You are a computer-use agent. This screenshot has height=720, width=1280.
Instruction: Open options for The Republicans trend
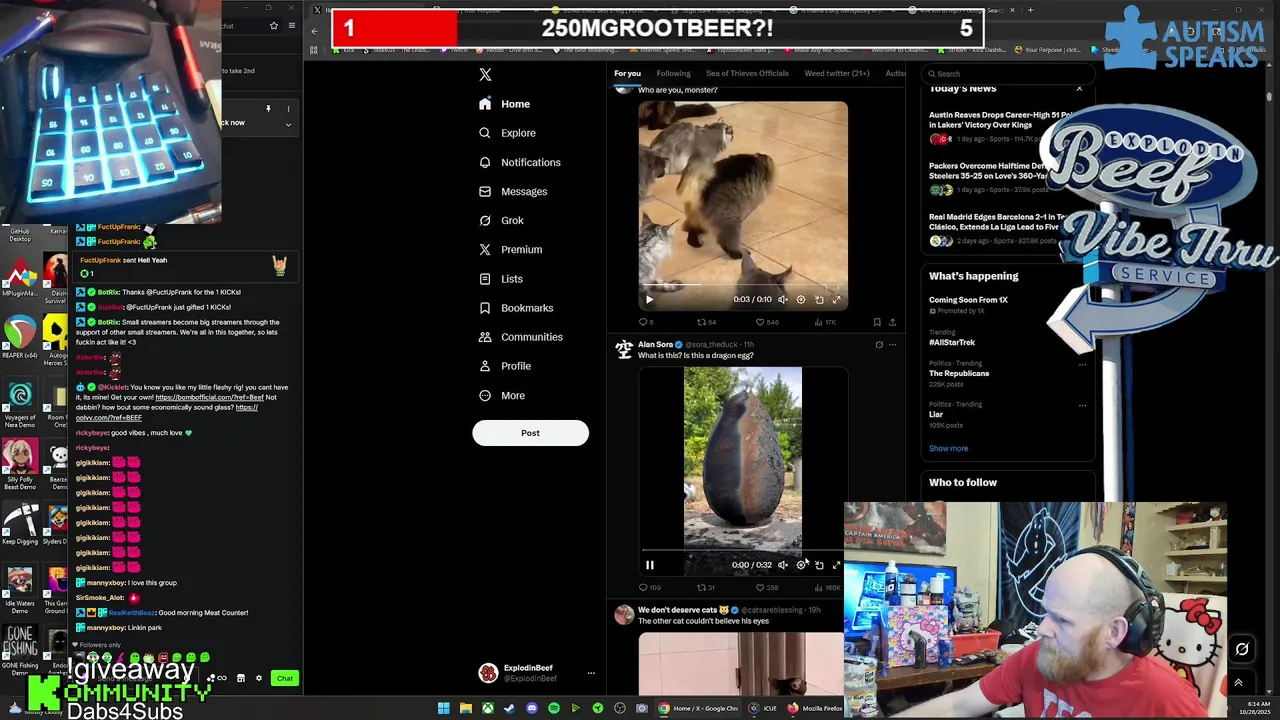(x=1082, y=364)
